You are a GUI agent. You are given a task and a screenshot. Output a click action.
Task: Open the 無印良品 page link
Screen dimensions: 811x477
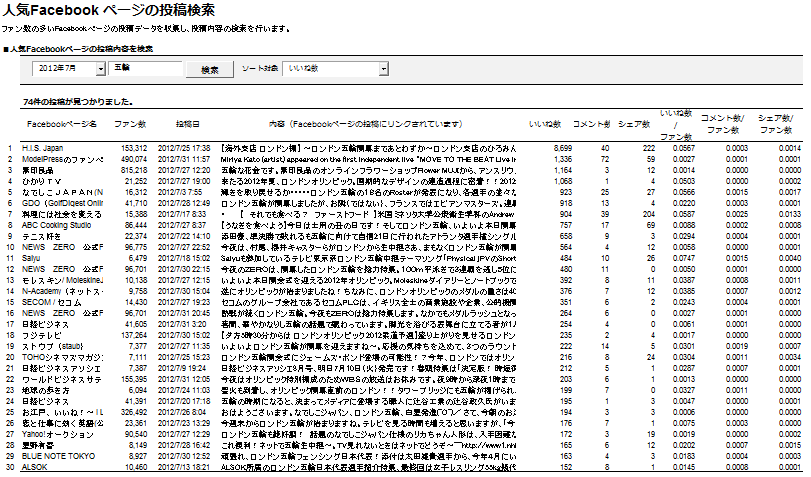37,170
